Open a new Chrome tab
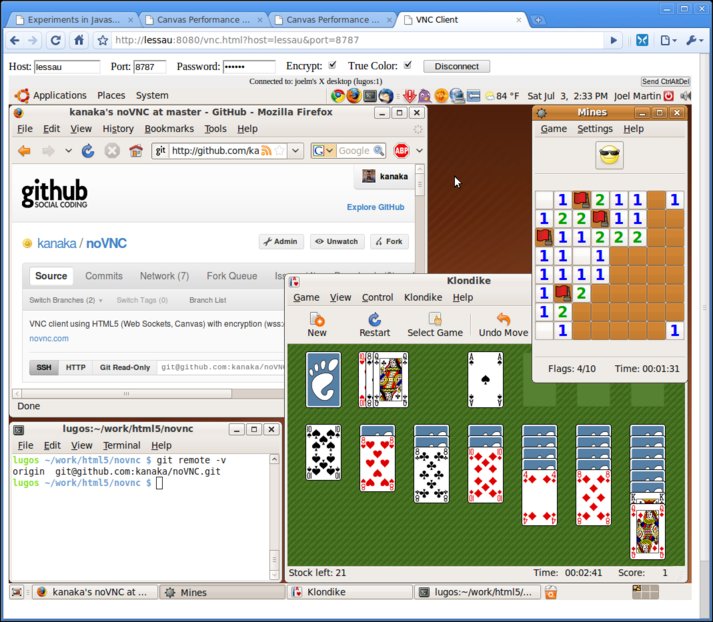The image size is (713, 622). coord(538,20)
